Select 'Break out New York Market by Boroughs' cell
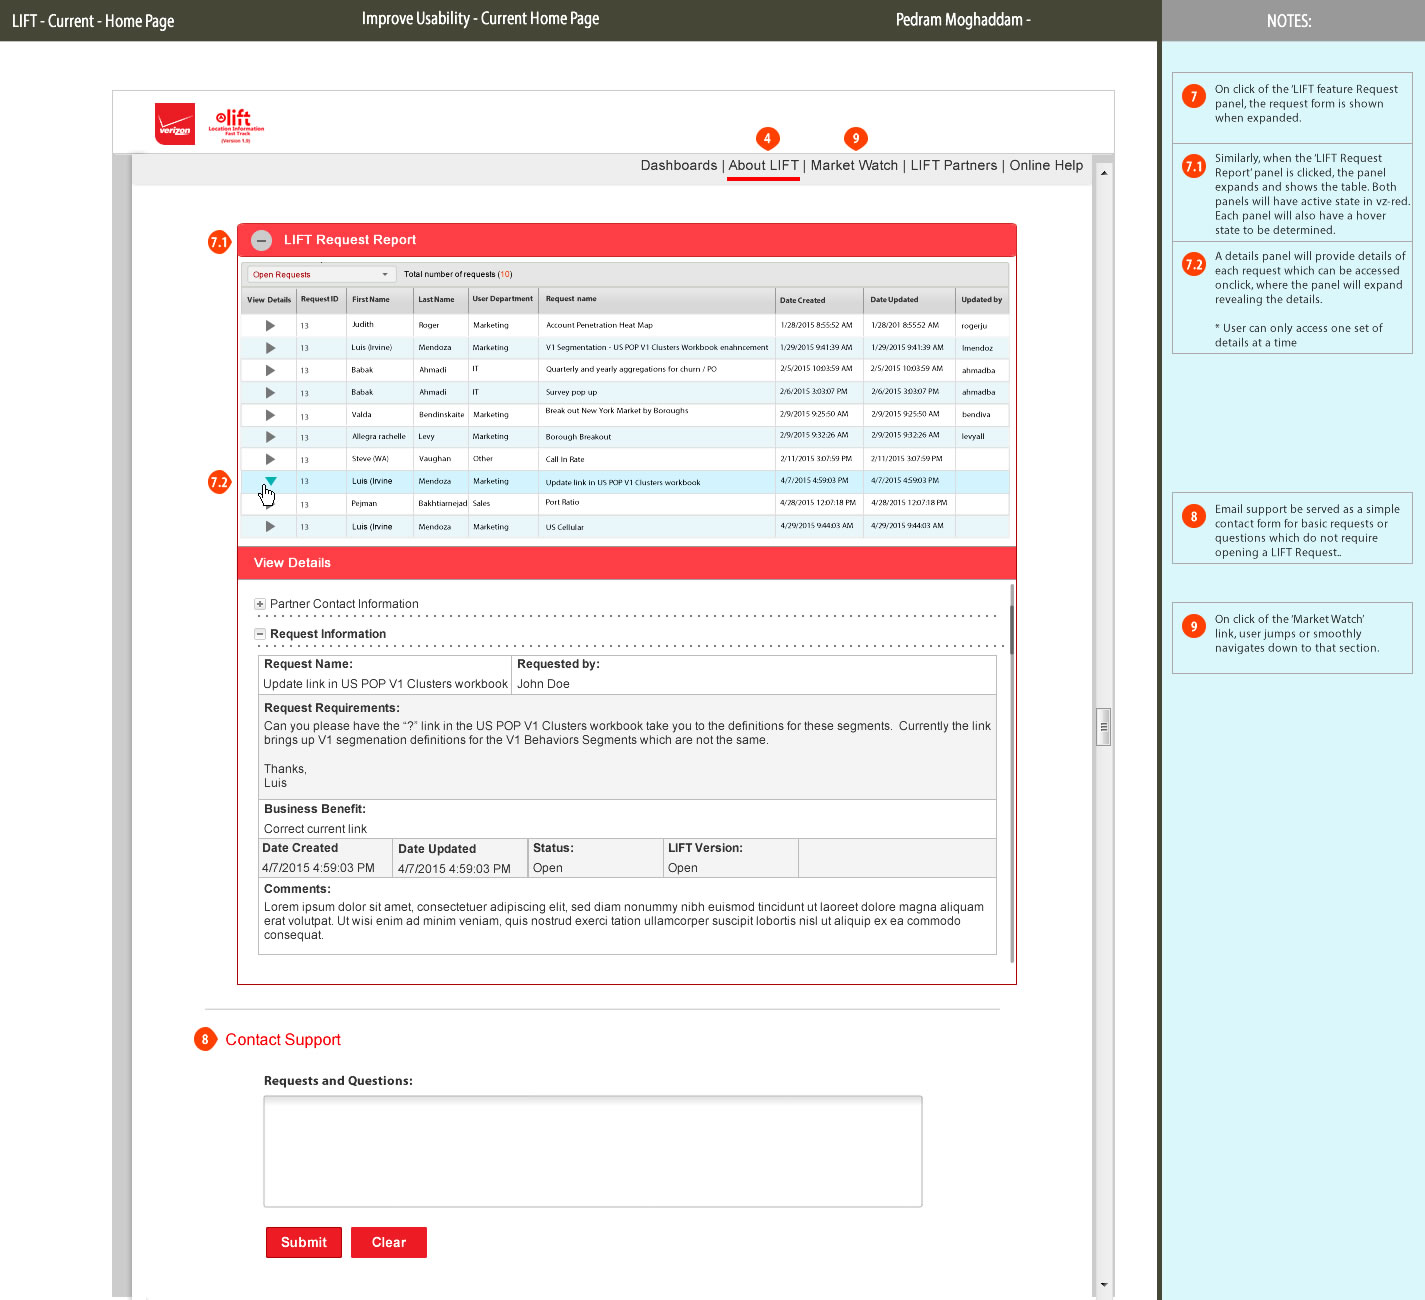1425x1300 pixels. pos(617,411)
